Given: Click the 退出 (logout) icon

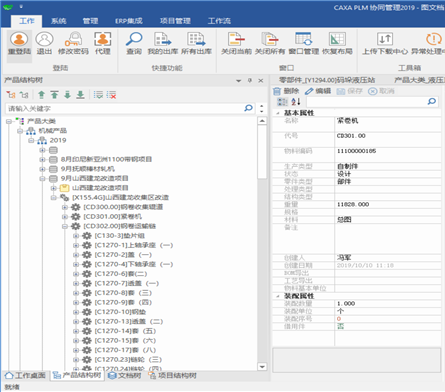Looking at the screenshot, I should 44,43.
